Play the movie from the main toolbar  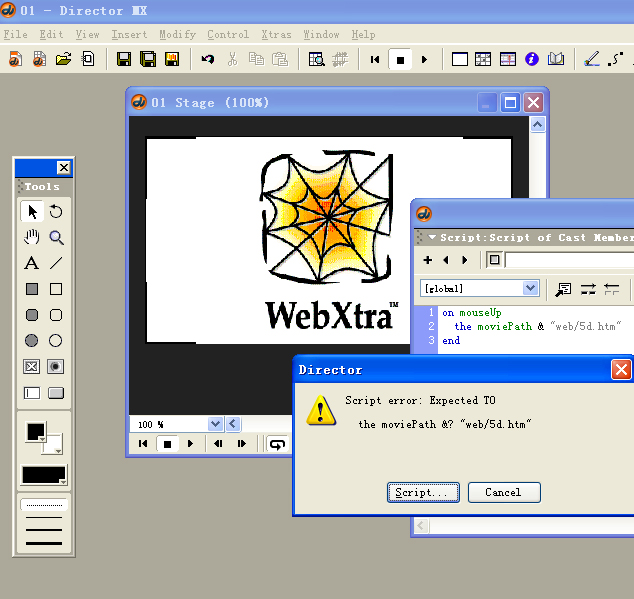tap(424, 60)
